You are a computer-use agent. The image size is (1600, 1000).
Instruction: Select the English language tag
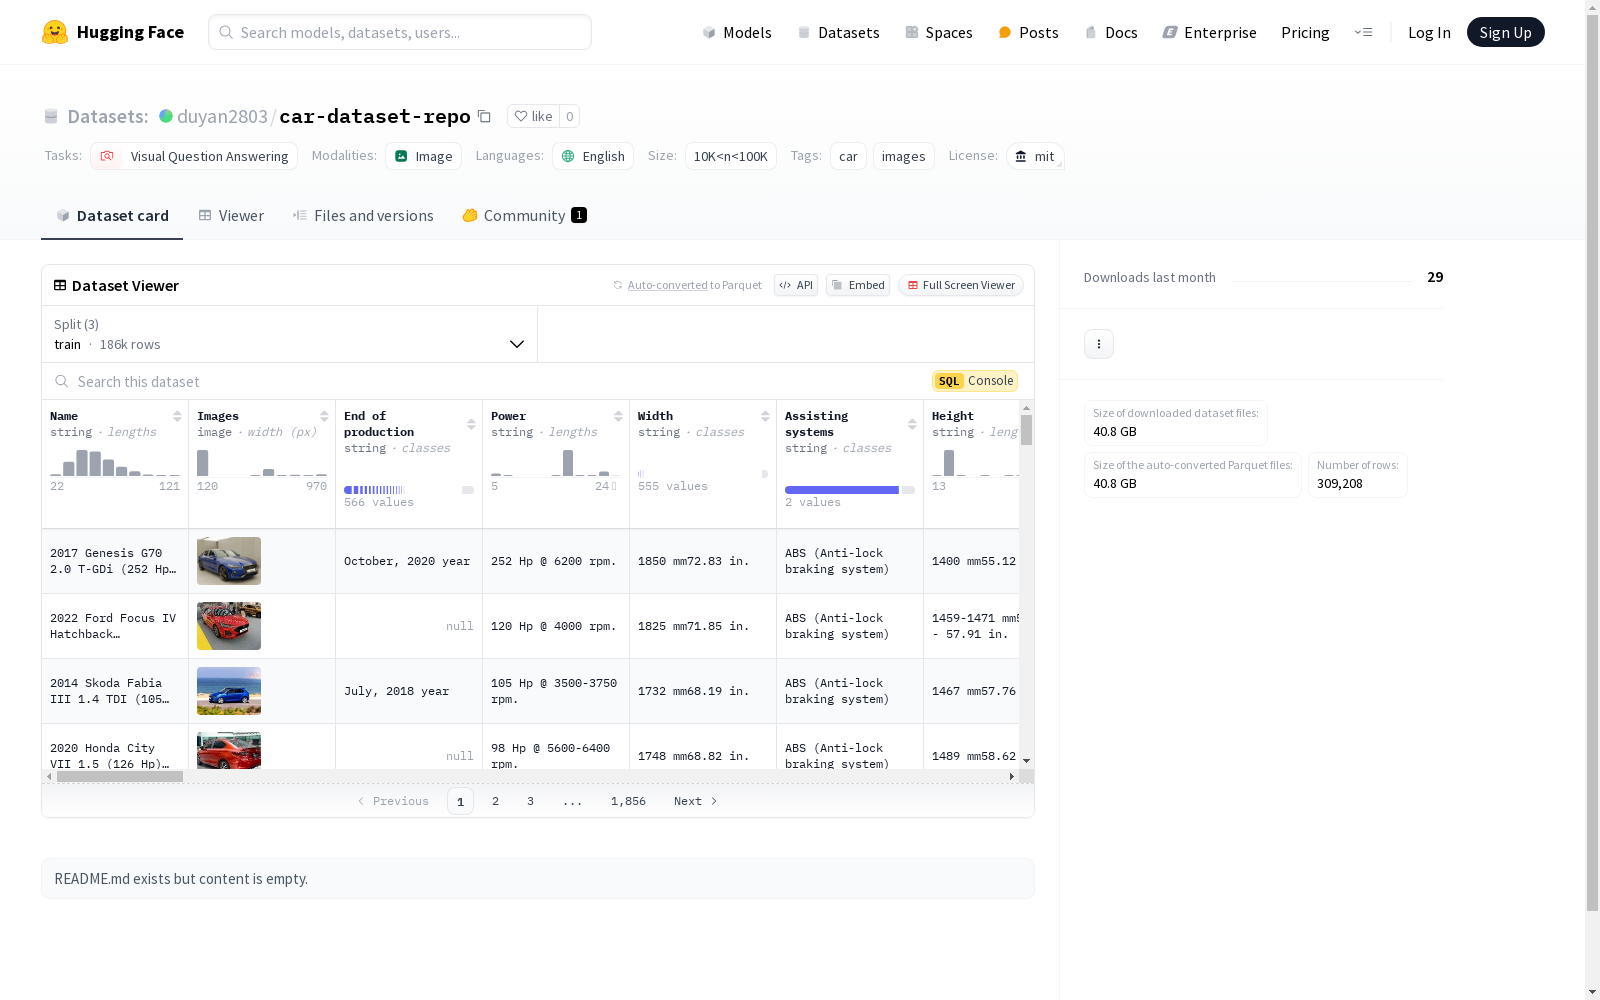point(594,156)
